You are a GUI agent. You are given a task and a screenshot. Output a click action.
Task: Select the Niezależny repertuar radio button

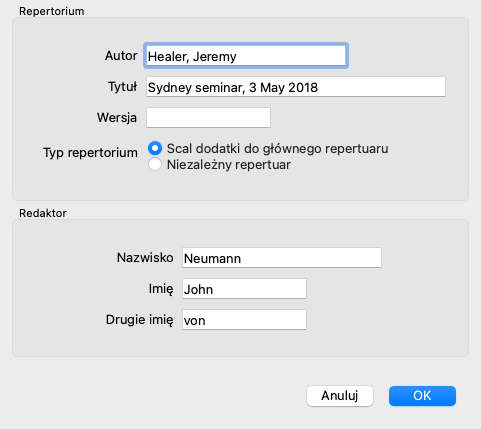click(x=155, y=164)
